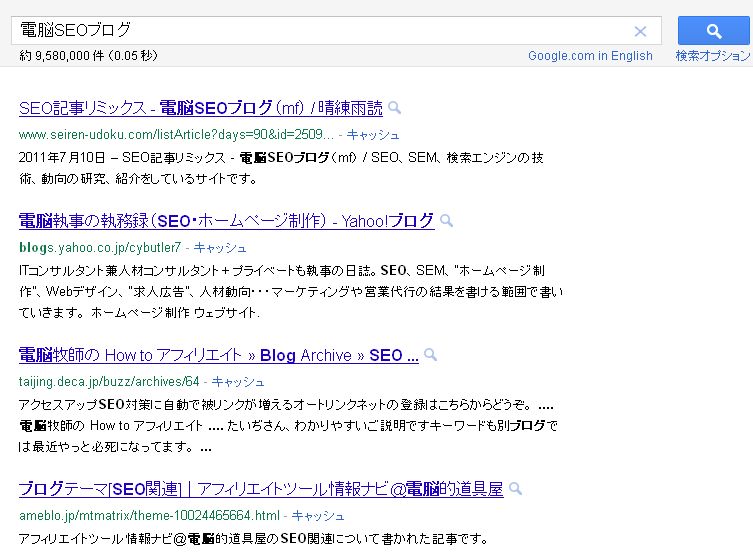Image resolution: width=753 pixels, height=555 pixels.
Task: Clear the search box with the X icon
Action: click(640, 32)
